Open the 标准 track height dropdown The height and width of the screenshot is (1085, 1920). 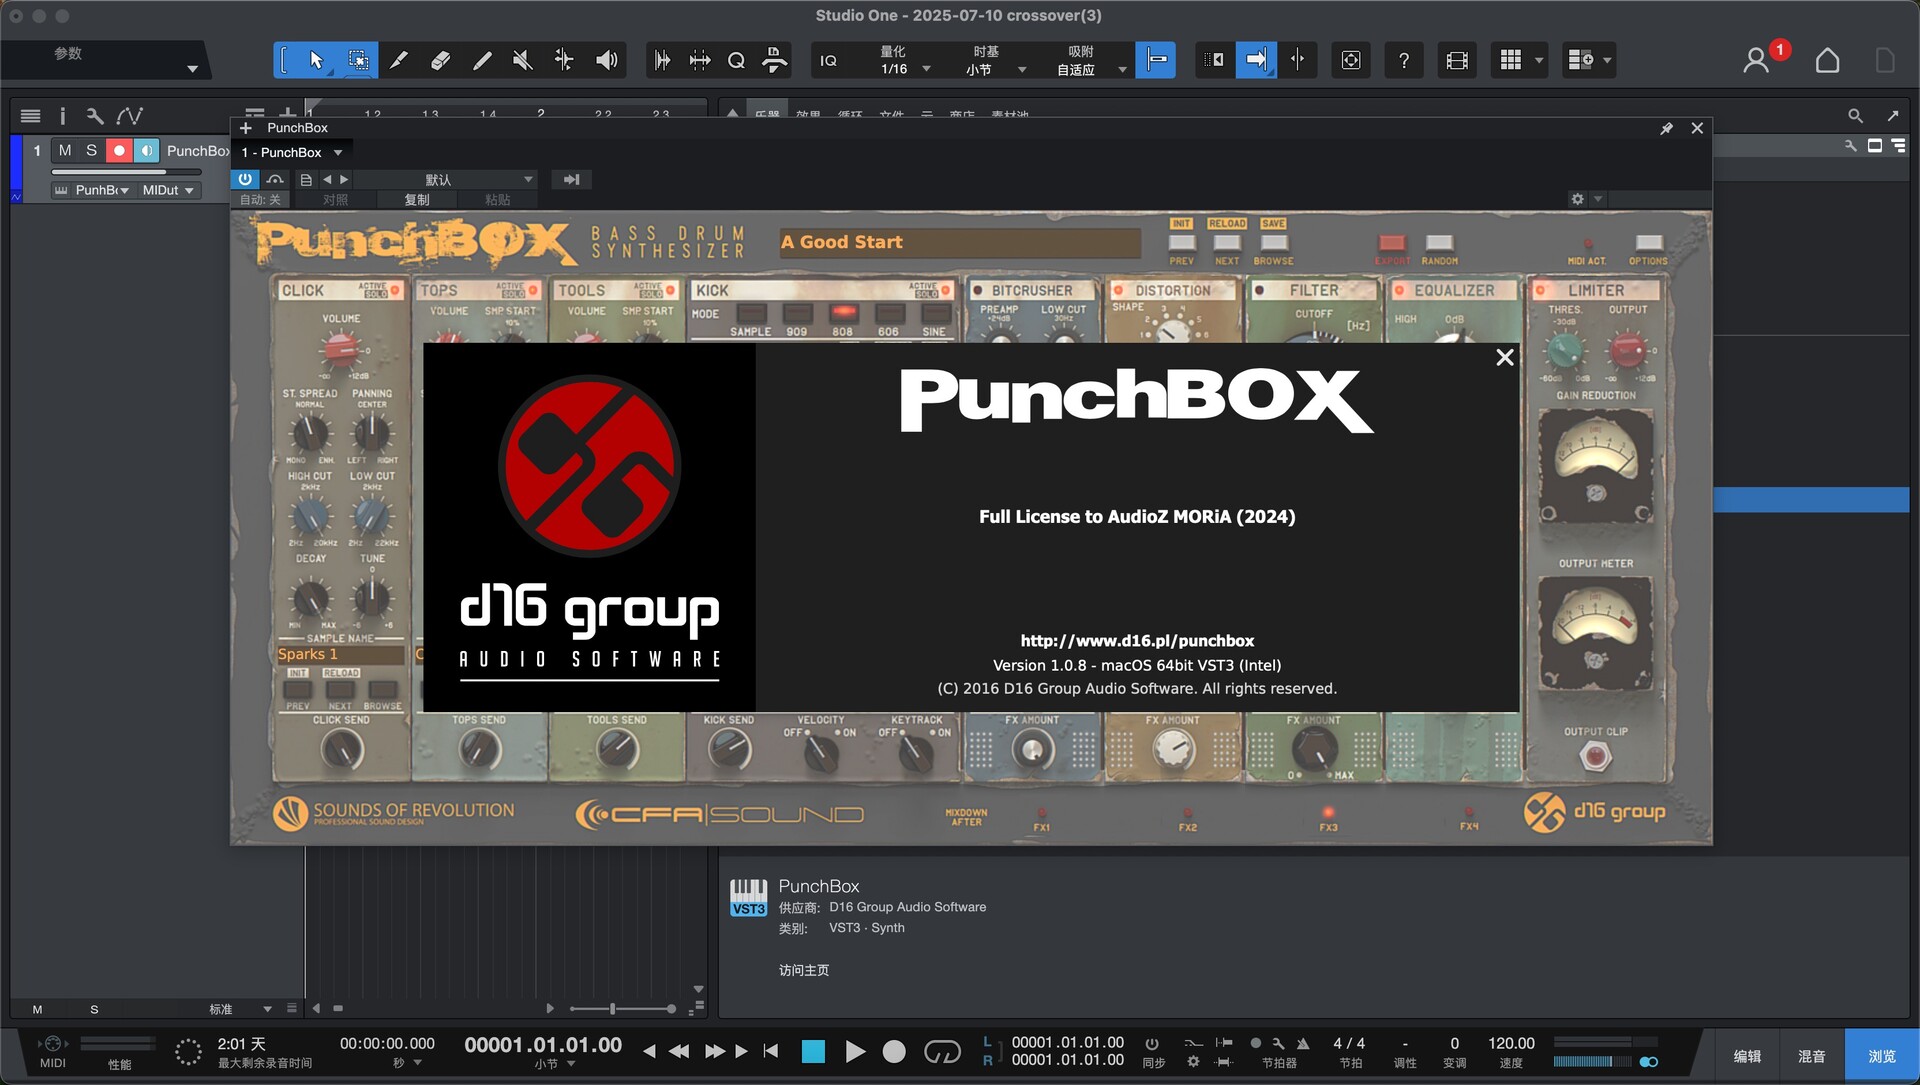pos(238,1009)
